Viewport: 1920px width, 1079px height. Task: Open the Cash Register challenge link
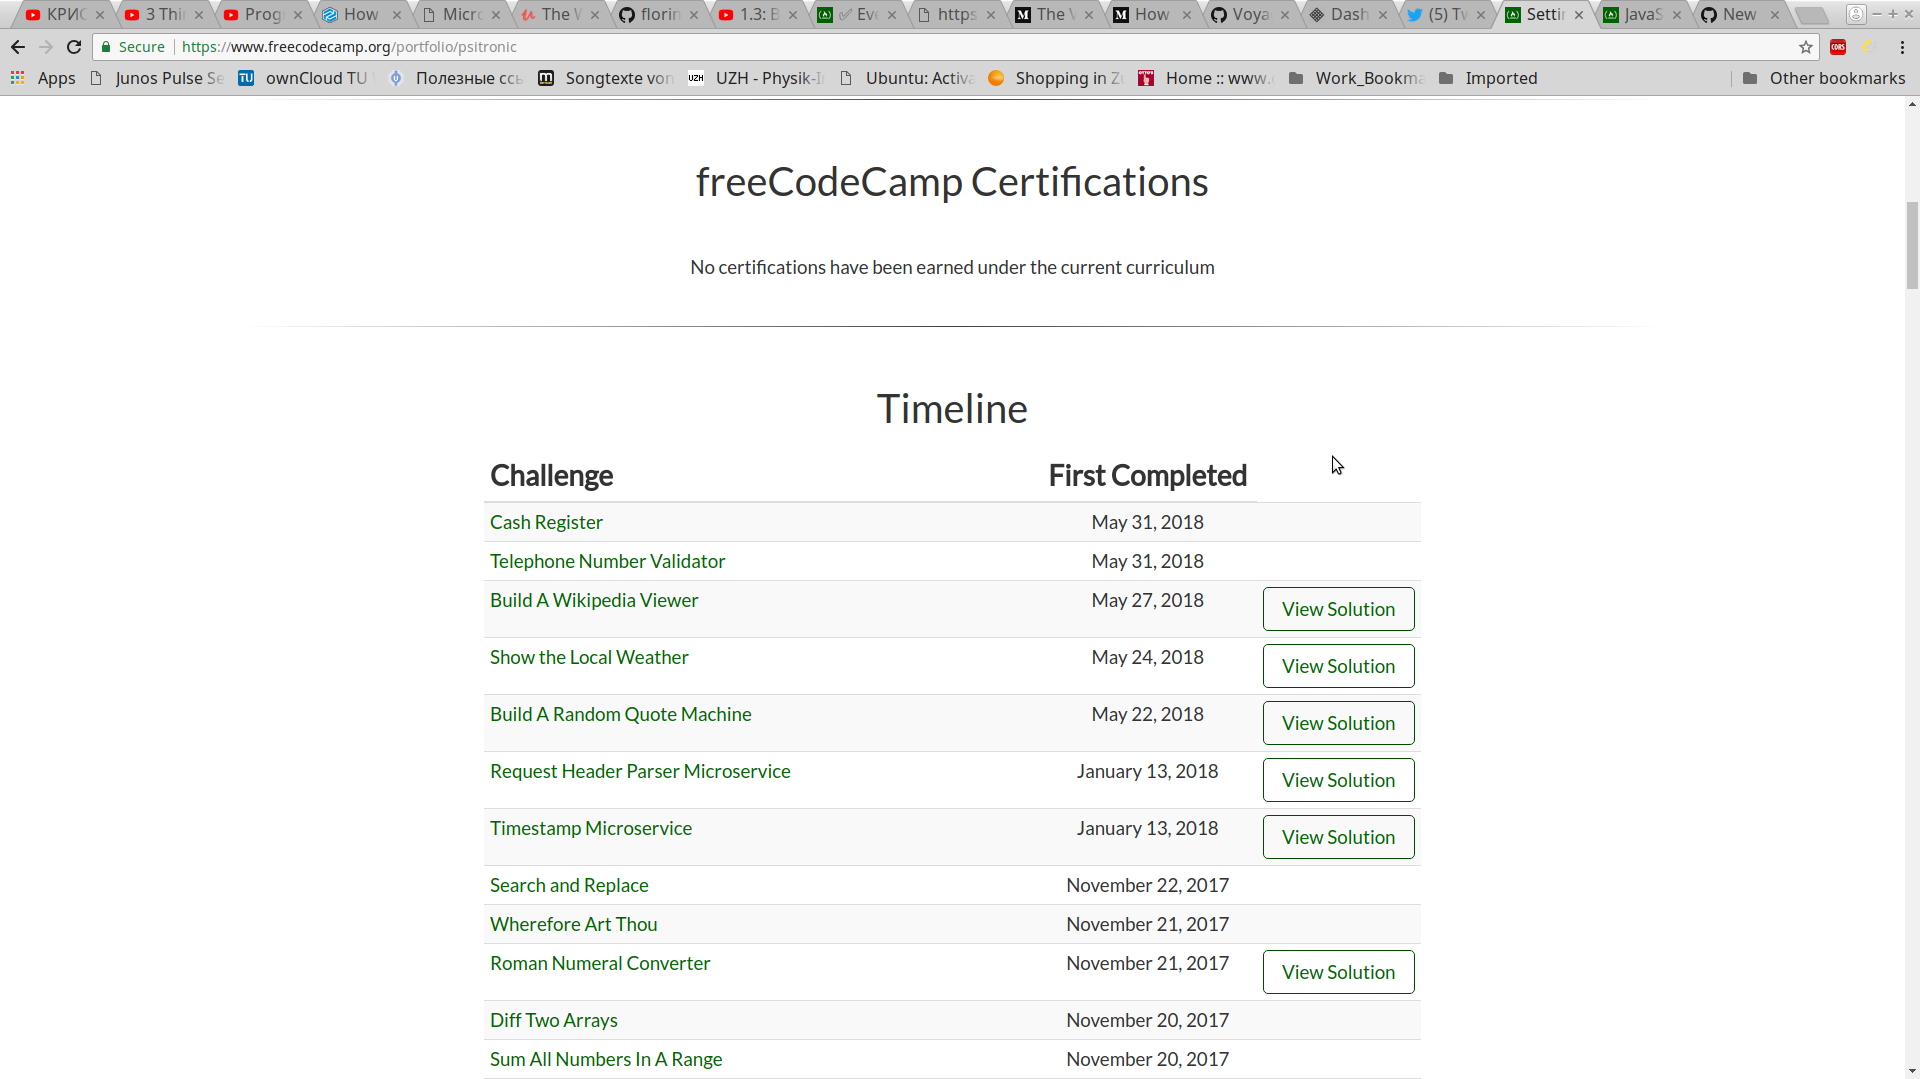pyautogui.click(x=546, y=522)
